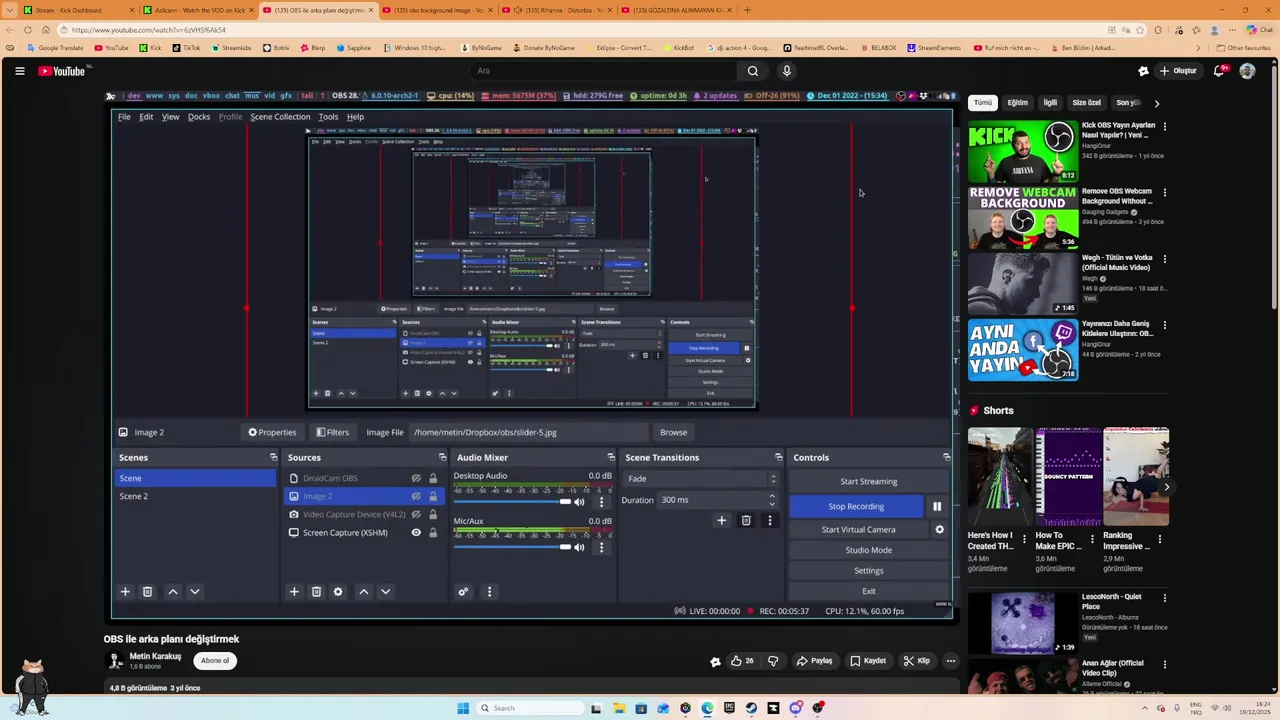
Task: Add a source with Sources plus icon
Action: click(294, 592)
